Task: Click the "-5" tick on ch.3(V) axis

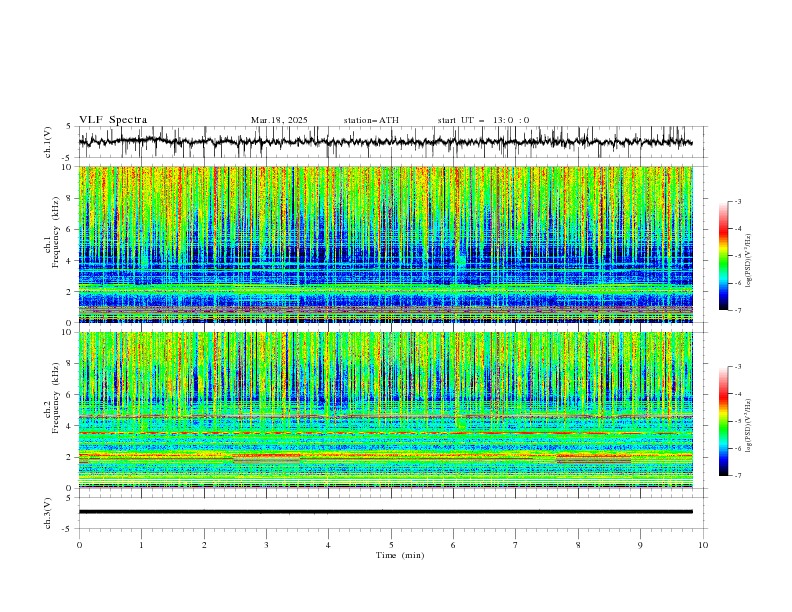Action: pyautogui.click(x=68, y=529)
